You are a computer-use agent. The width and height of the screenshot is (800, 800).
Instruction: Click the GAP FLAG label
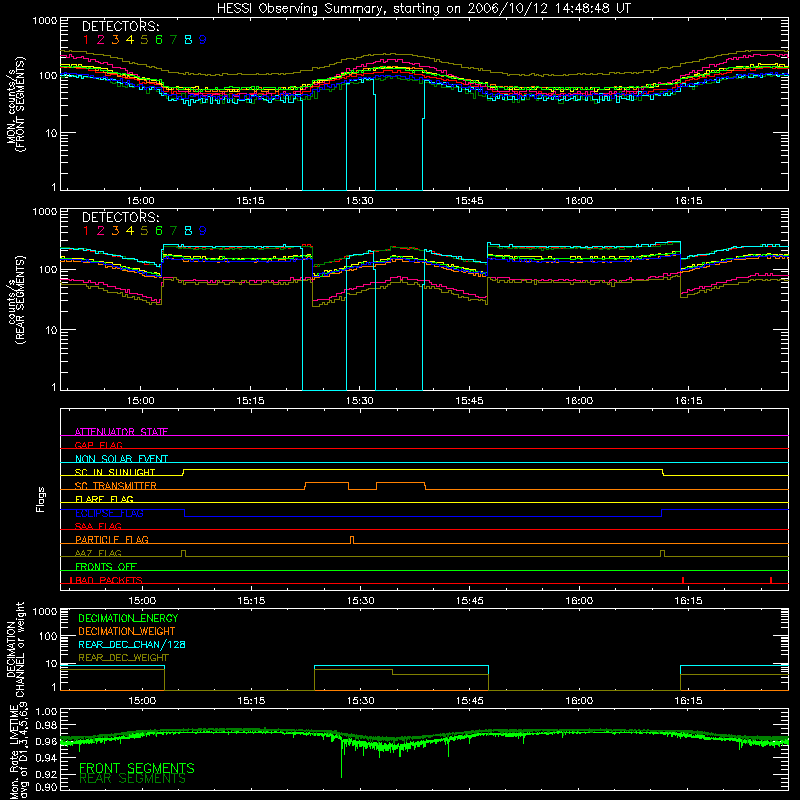98,445
